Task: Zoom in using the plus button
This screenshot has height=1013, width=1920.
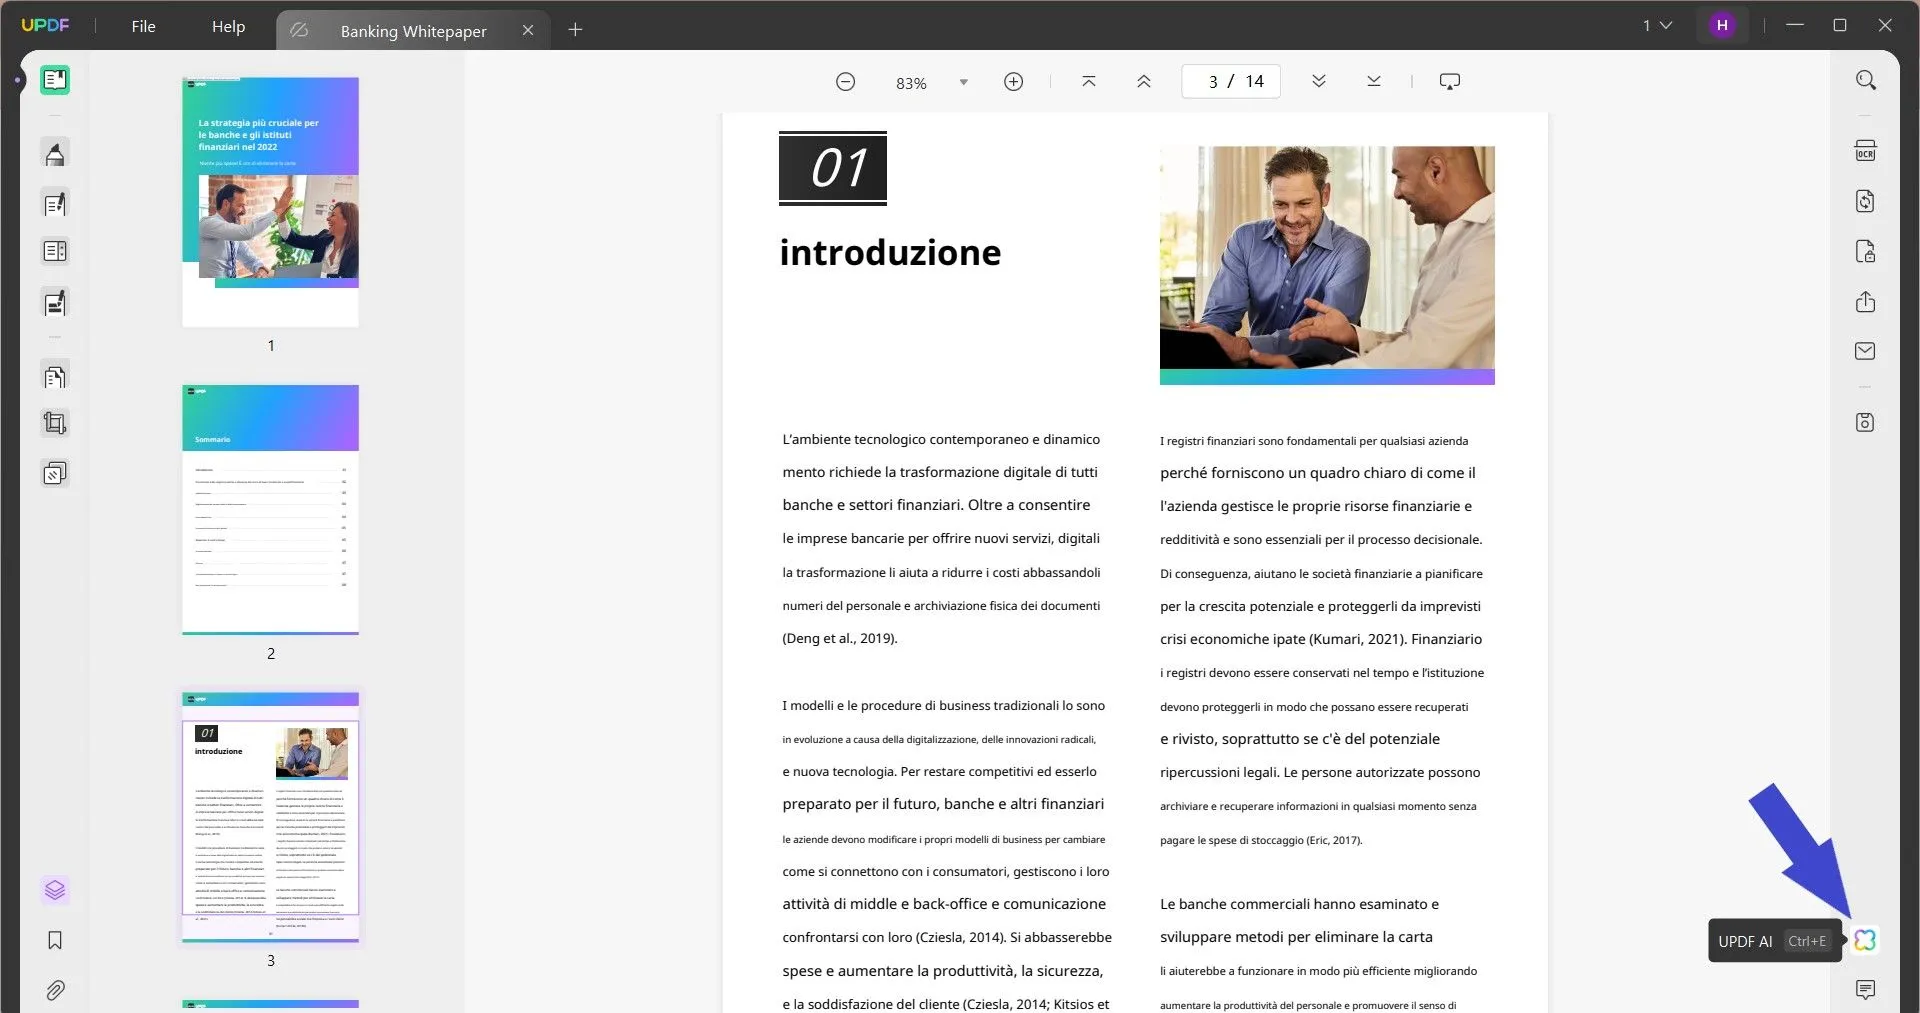Action: (1013, 81)
